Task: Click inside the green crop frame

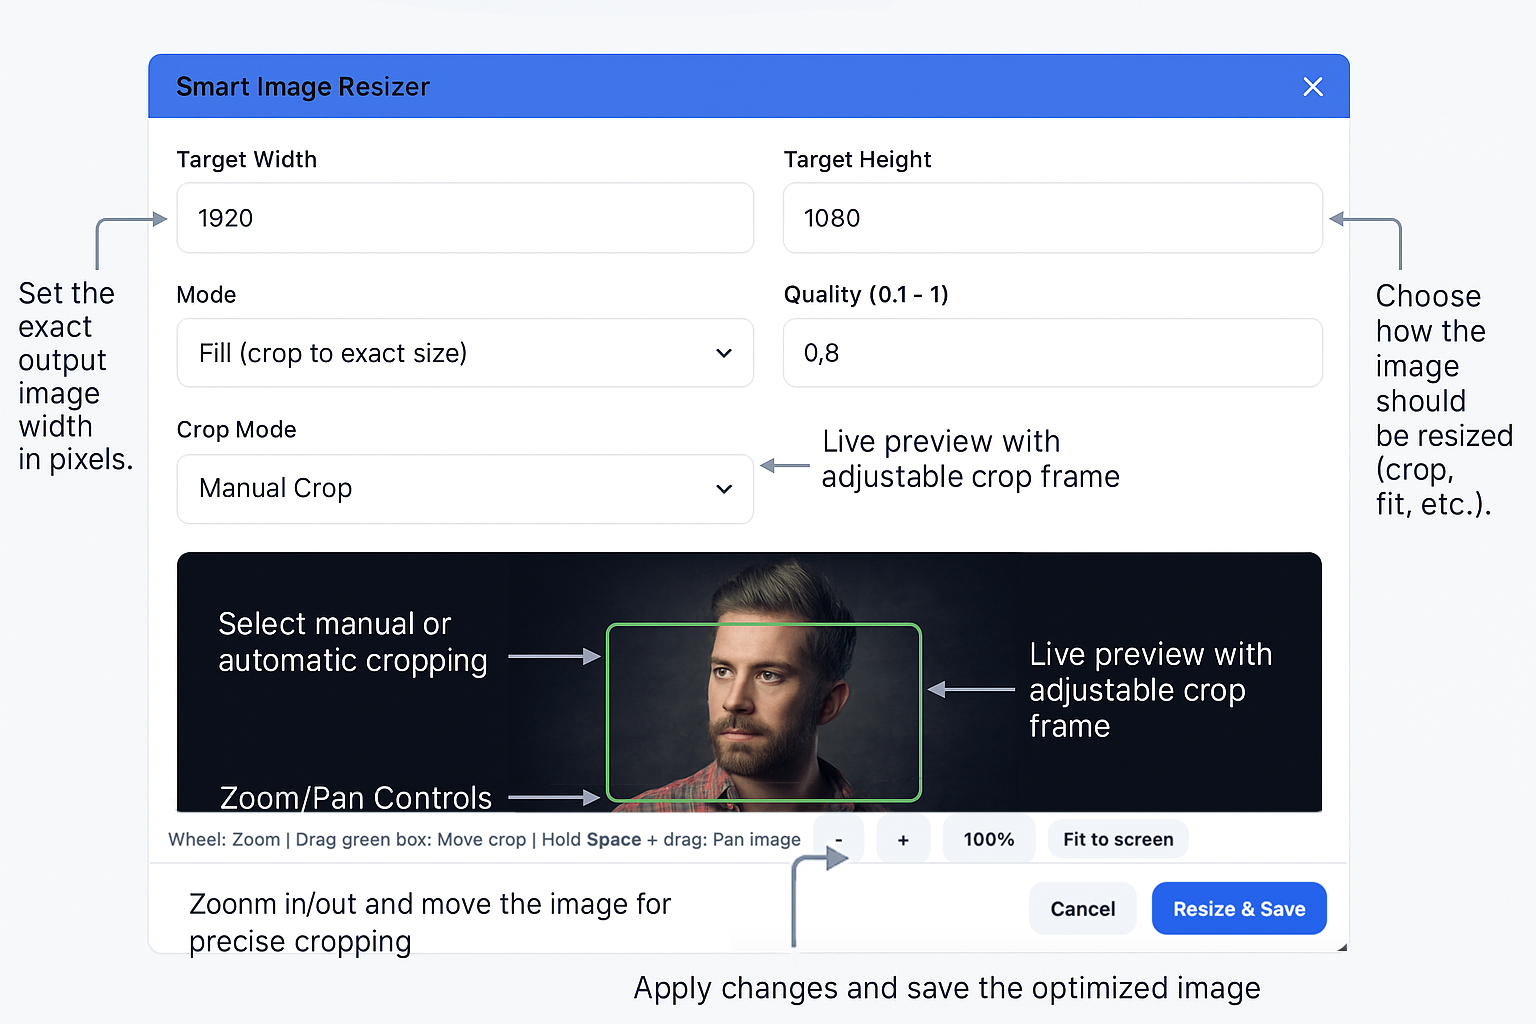Action: pos(764,712)
